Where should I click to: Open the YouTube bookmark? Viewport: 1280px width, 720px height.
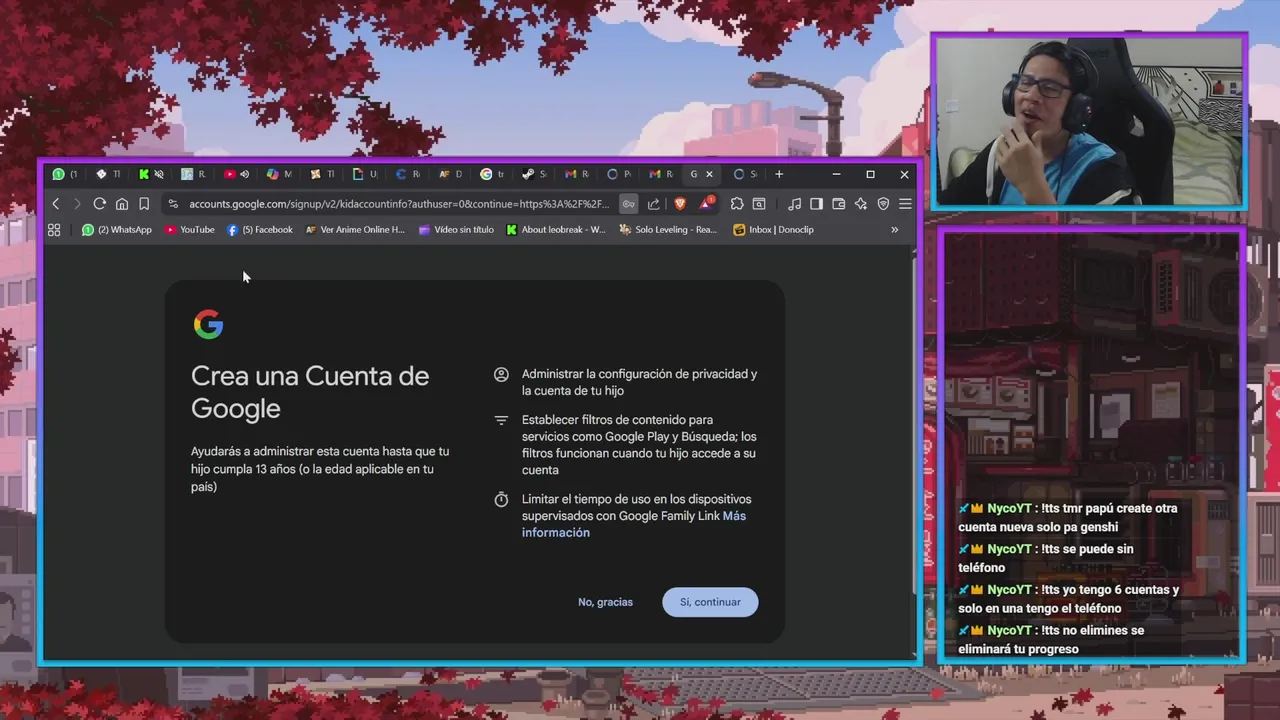click(x=190, y=230)
